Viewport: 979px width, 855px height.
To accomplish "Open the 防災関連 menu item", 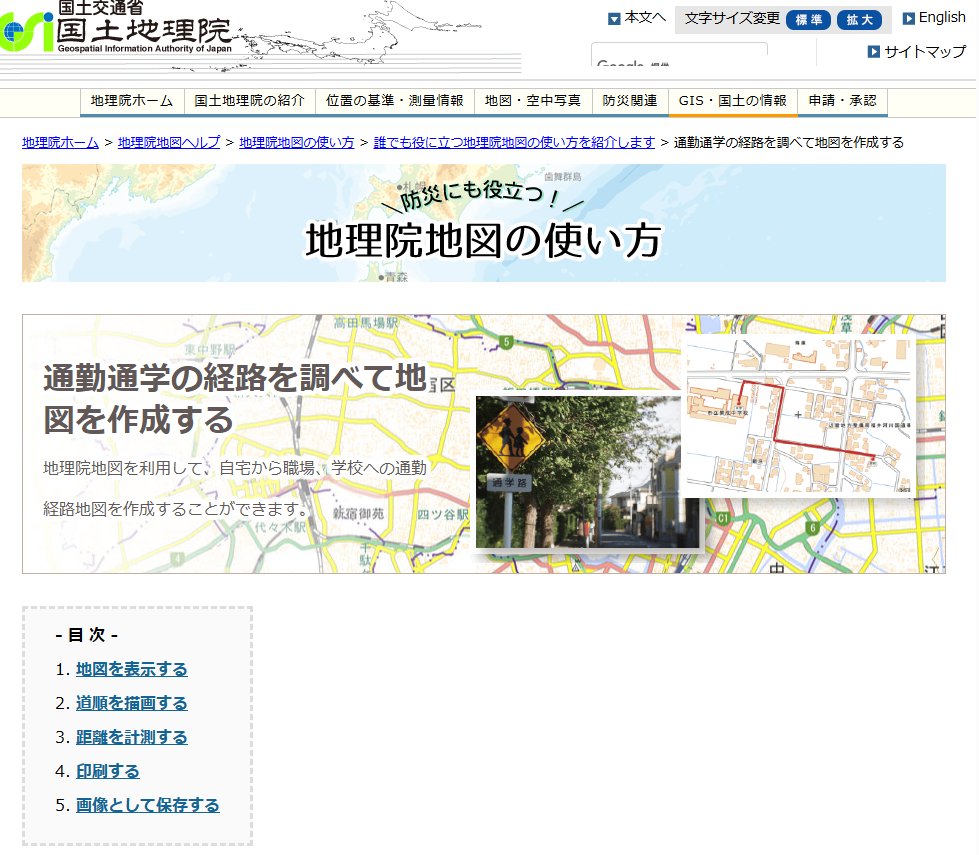I will point(629,101).
